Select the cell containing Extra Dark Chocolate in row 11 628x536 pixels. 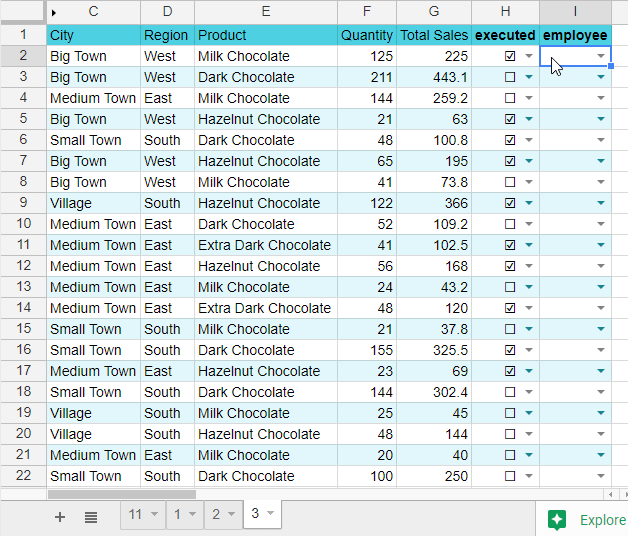(x=265, y=245)
